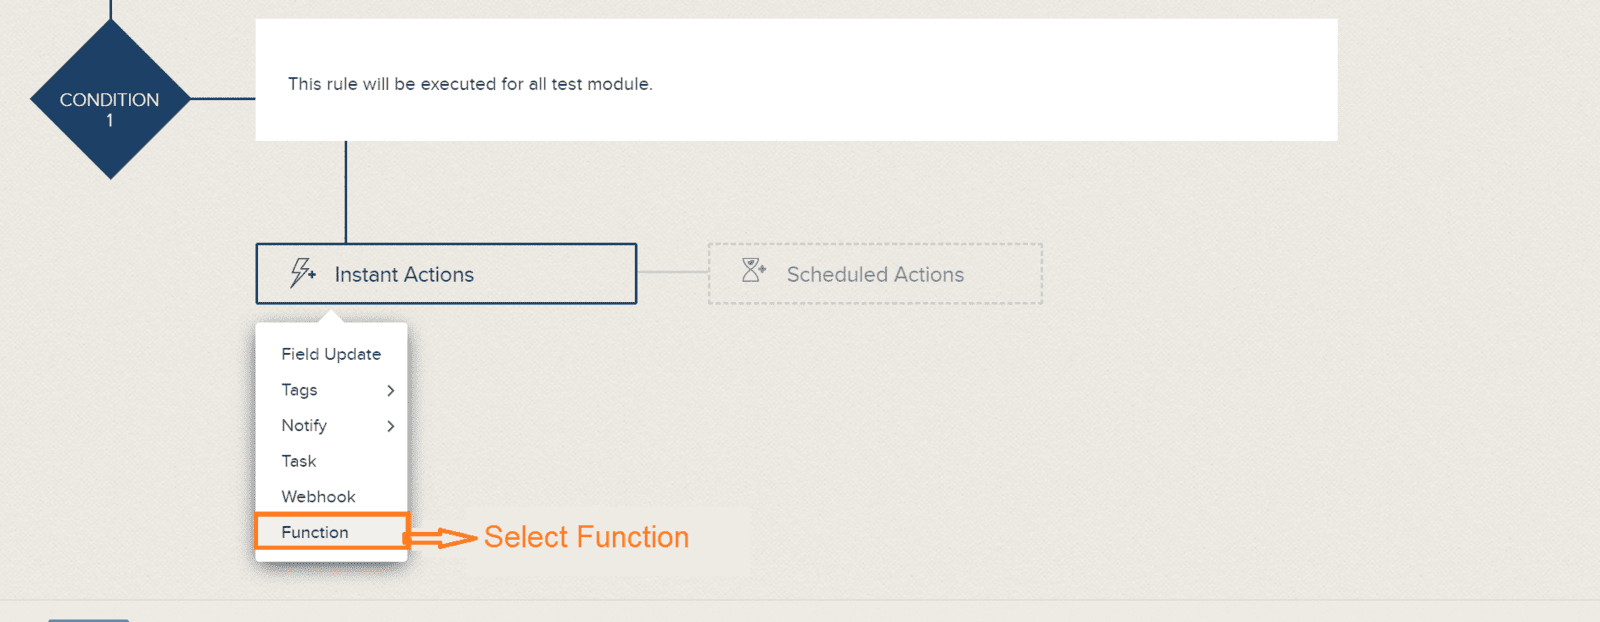Click the partially visible bottom-left button
The height and width of the screenshot is (622, 1600).
coord(89,620)
